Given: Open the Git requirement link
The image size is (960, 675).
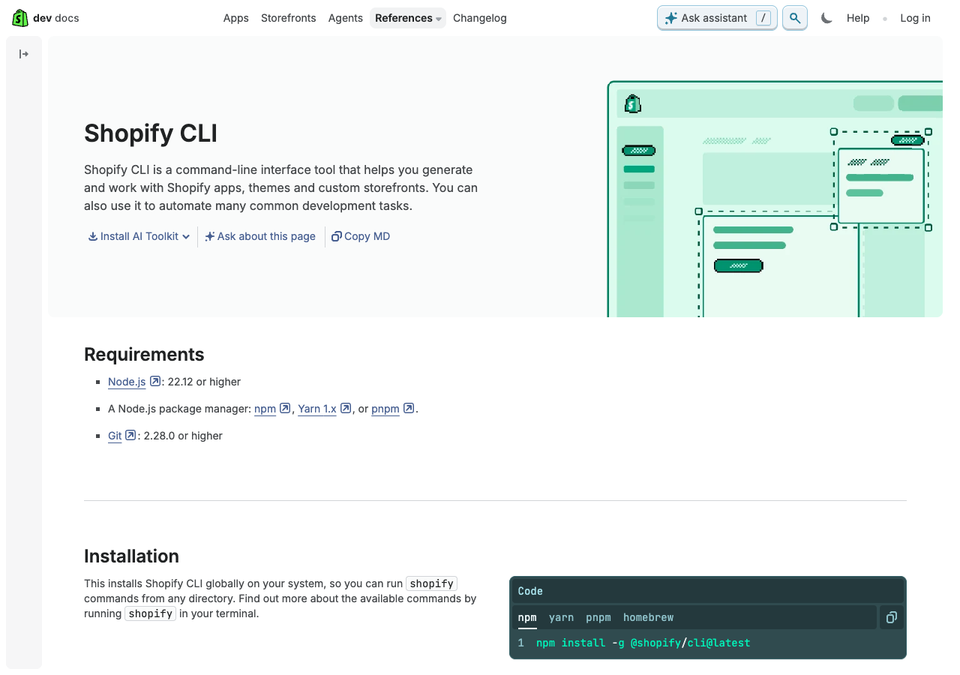Looking at the screenshot, I should coord(114,436).
